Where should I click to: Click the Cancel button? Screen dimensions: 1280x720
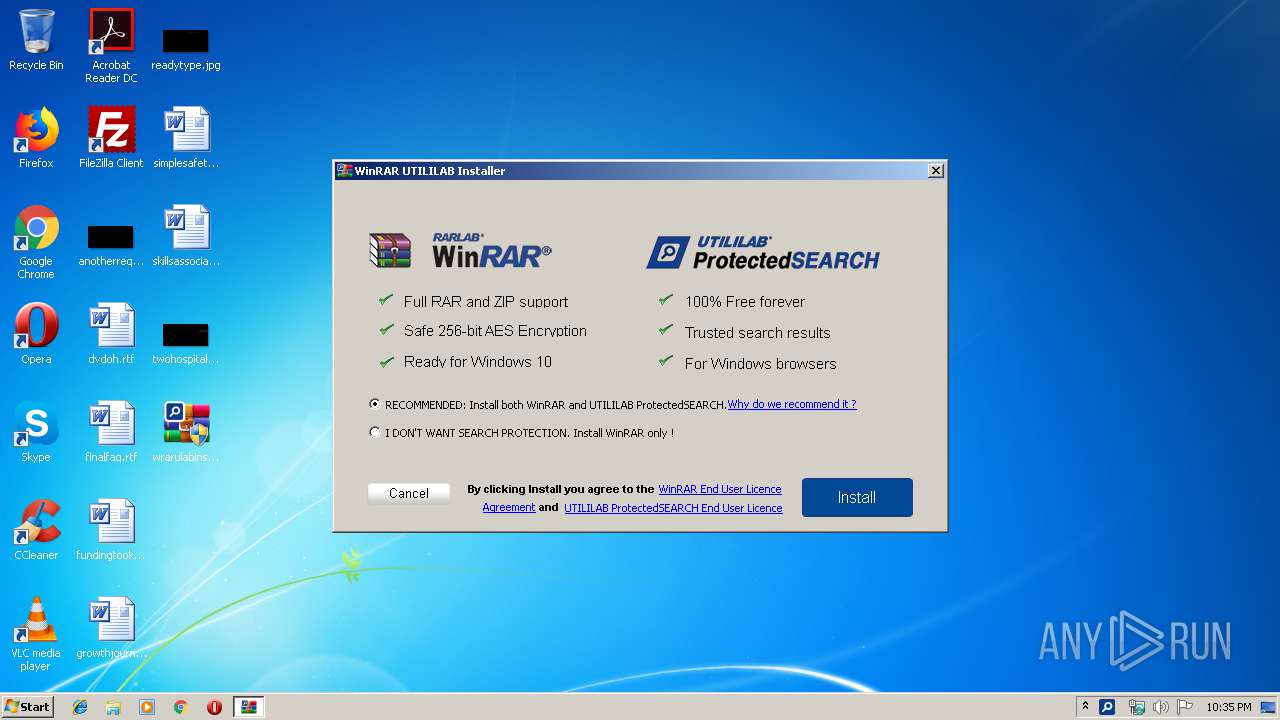(409, 493)
